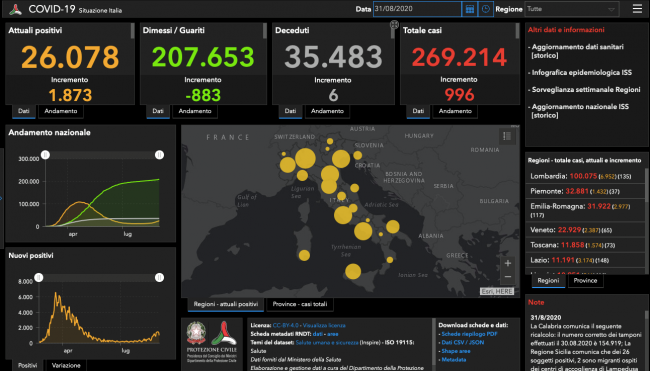This screenshot has width=650, height=371.
Task: Grab left range handle on Andamento nazionale chart
Action: 45,155
